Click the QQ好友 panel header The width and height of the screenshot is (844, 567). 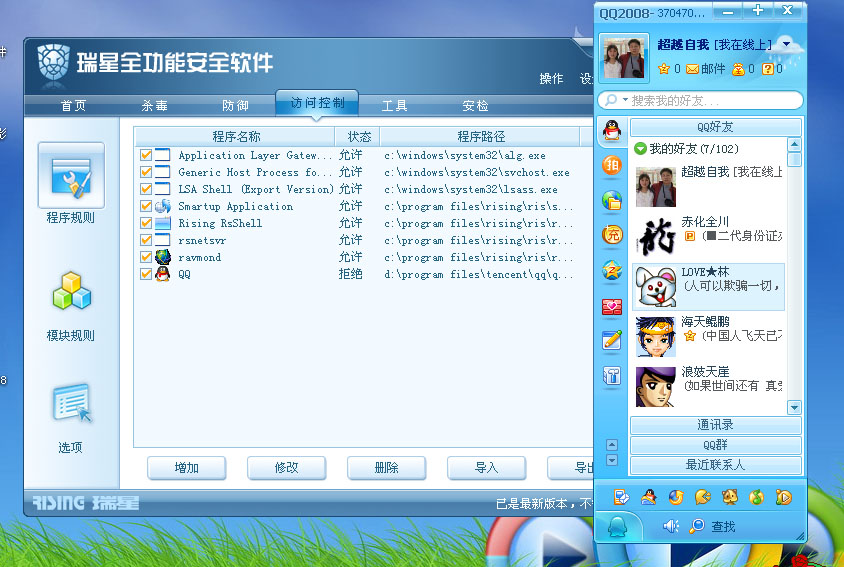715,127
